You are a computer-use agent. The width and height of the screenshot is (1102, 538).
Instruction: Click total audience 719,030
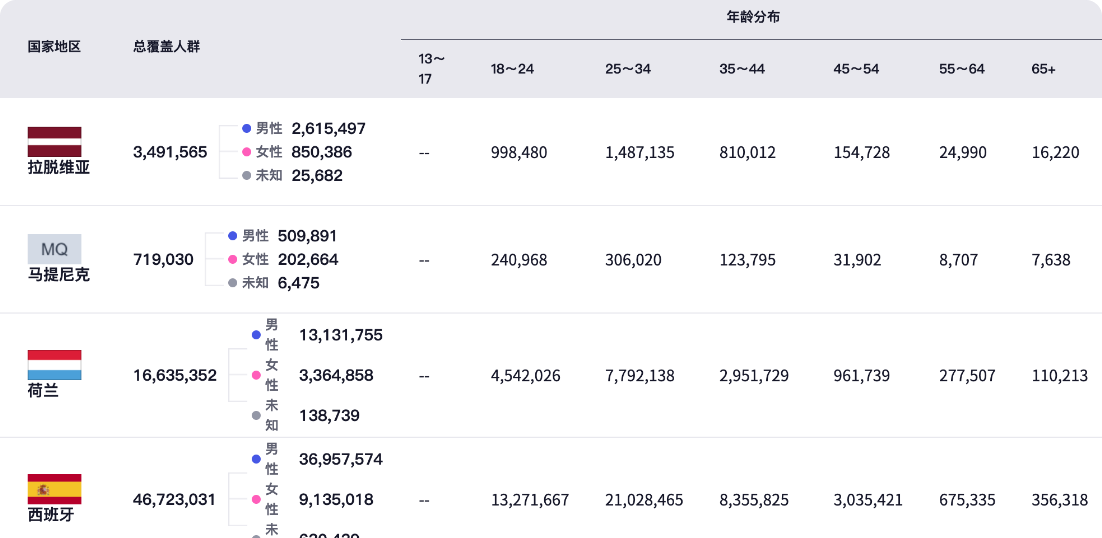click(163, 259)
